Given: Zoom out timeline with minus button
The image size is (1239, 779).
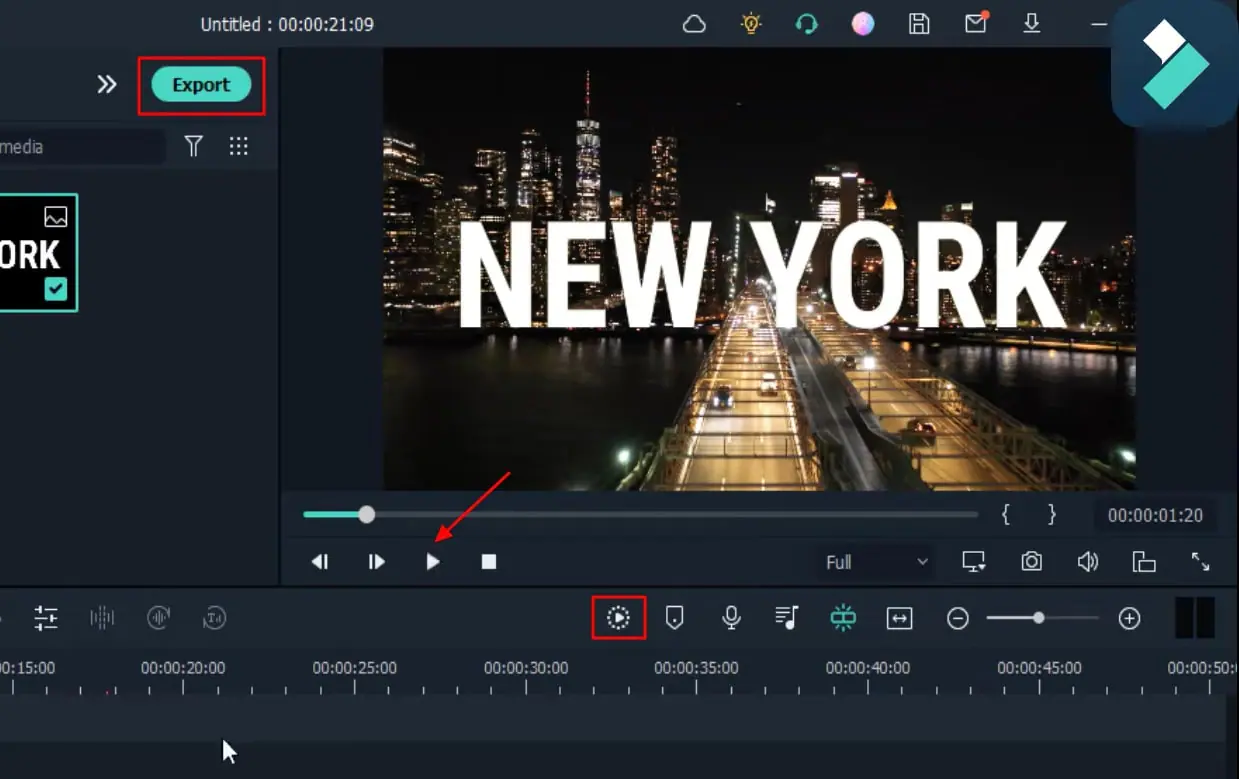Looking at the screenshot, I should [958, 619].
